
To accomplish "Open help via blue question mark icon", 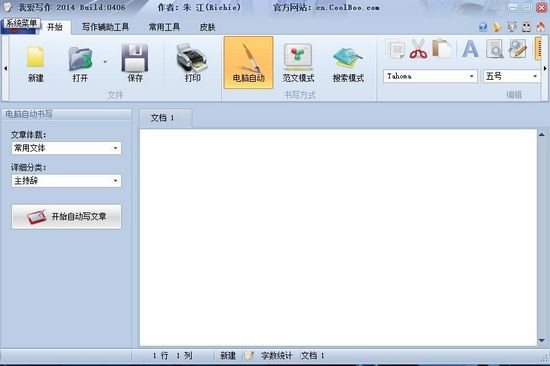I will [x=483, y=27].
